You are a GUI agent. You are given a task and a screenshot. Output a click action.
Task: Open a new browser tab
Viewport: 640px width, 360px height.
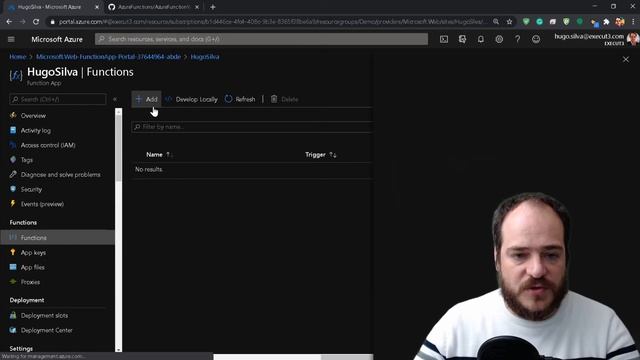[213, 7]
